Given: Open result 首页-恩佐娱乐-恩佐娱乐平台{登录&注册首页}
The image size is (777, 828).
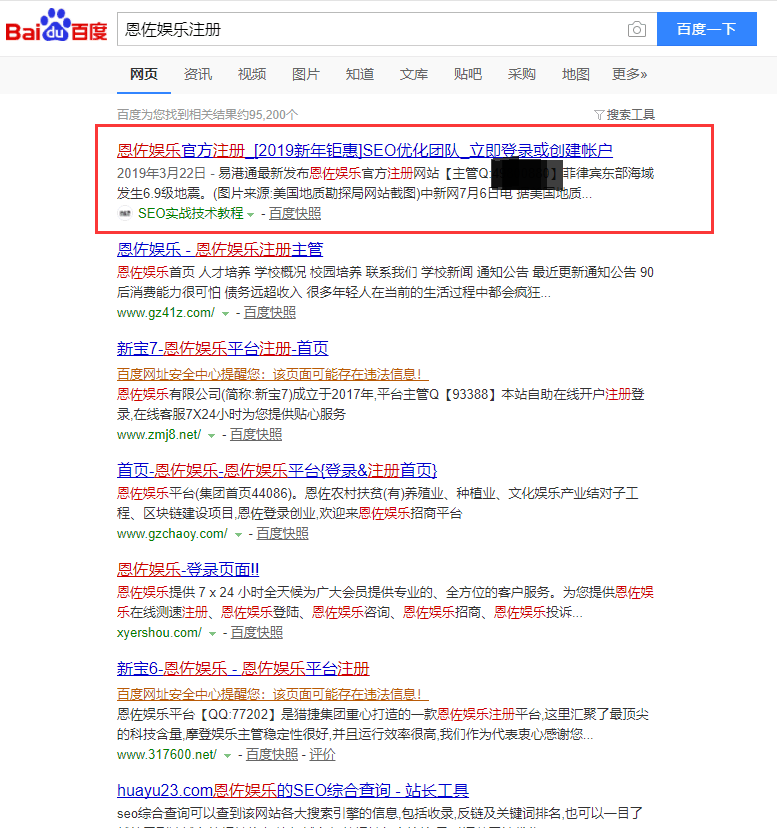Looking at the screenshot, I should click(277, 470).
